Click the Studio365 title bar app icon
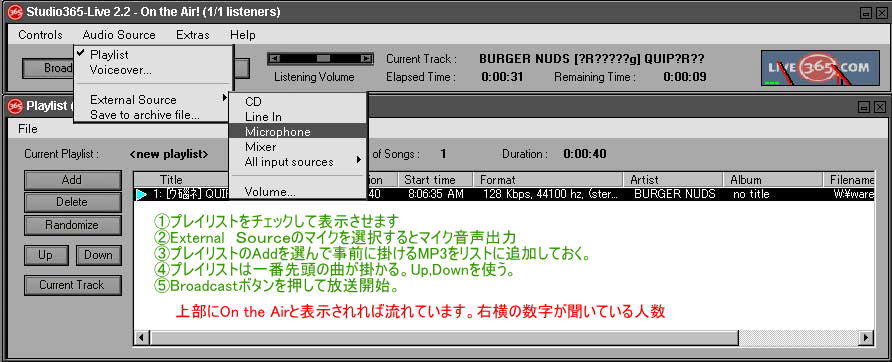The image size is (892, 362). pos(16,11)
